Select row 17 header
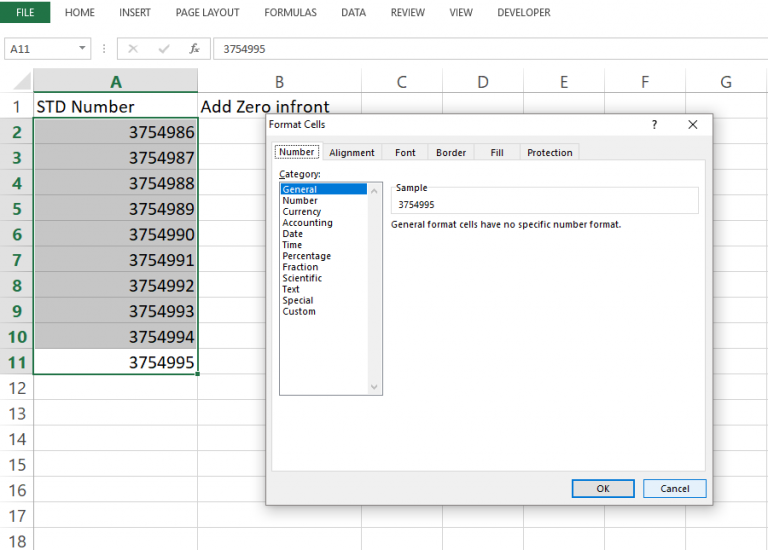 (17, 515)
